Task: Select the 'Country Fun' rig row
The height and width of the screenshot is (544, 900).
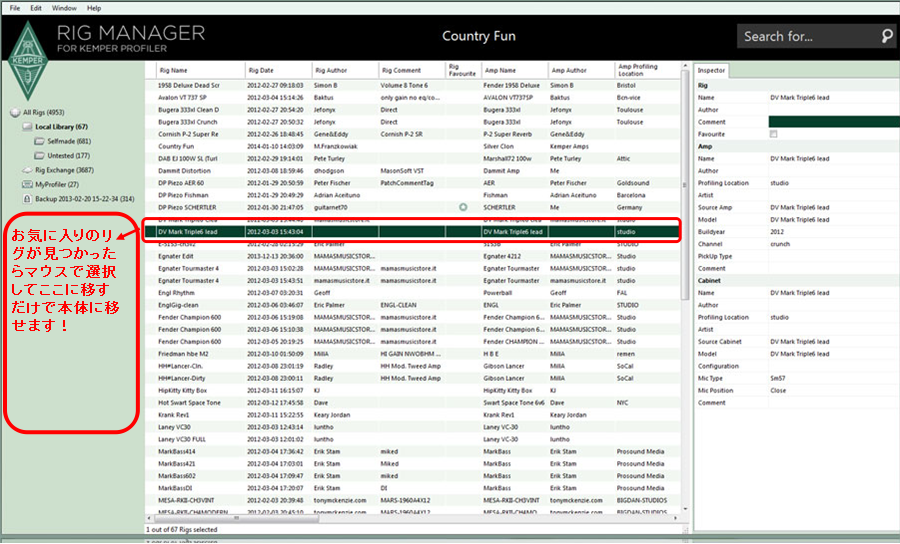Action: (x=412, y=146)
